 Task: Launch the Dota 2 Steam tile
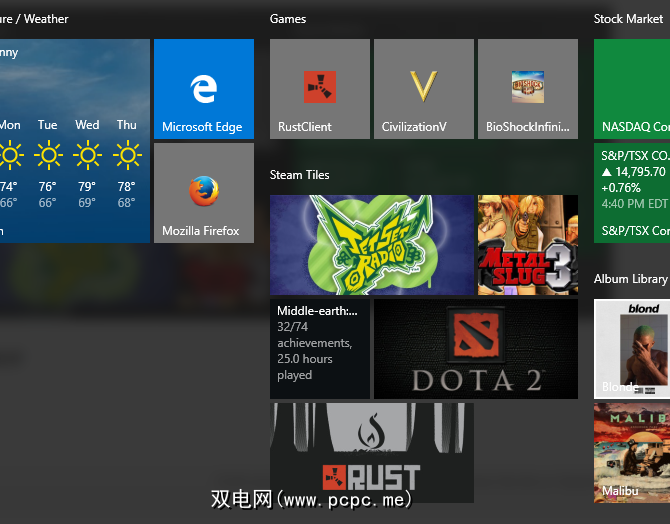coord(476,349)
